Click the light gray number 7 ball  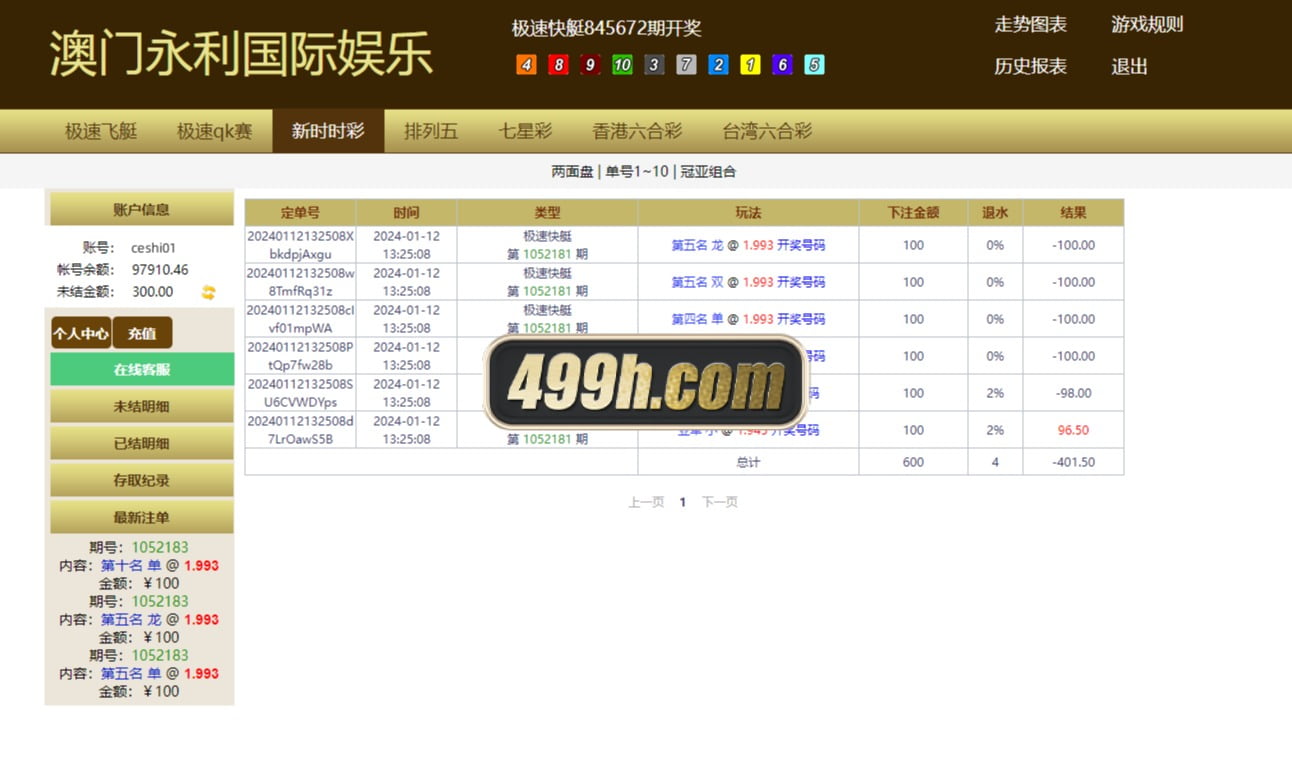click(686, 65)
